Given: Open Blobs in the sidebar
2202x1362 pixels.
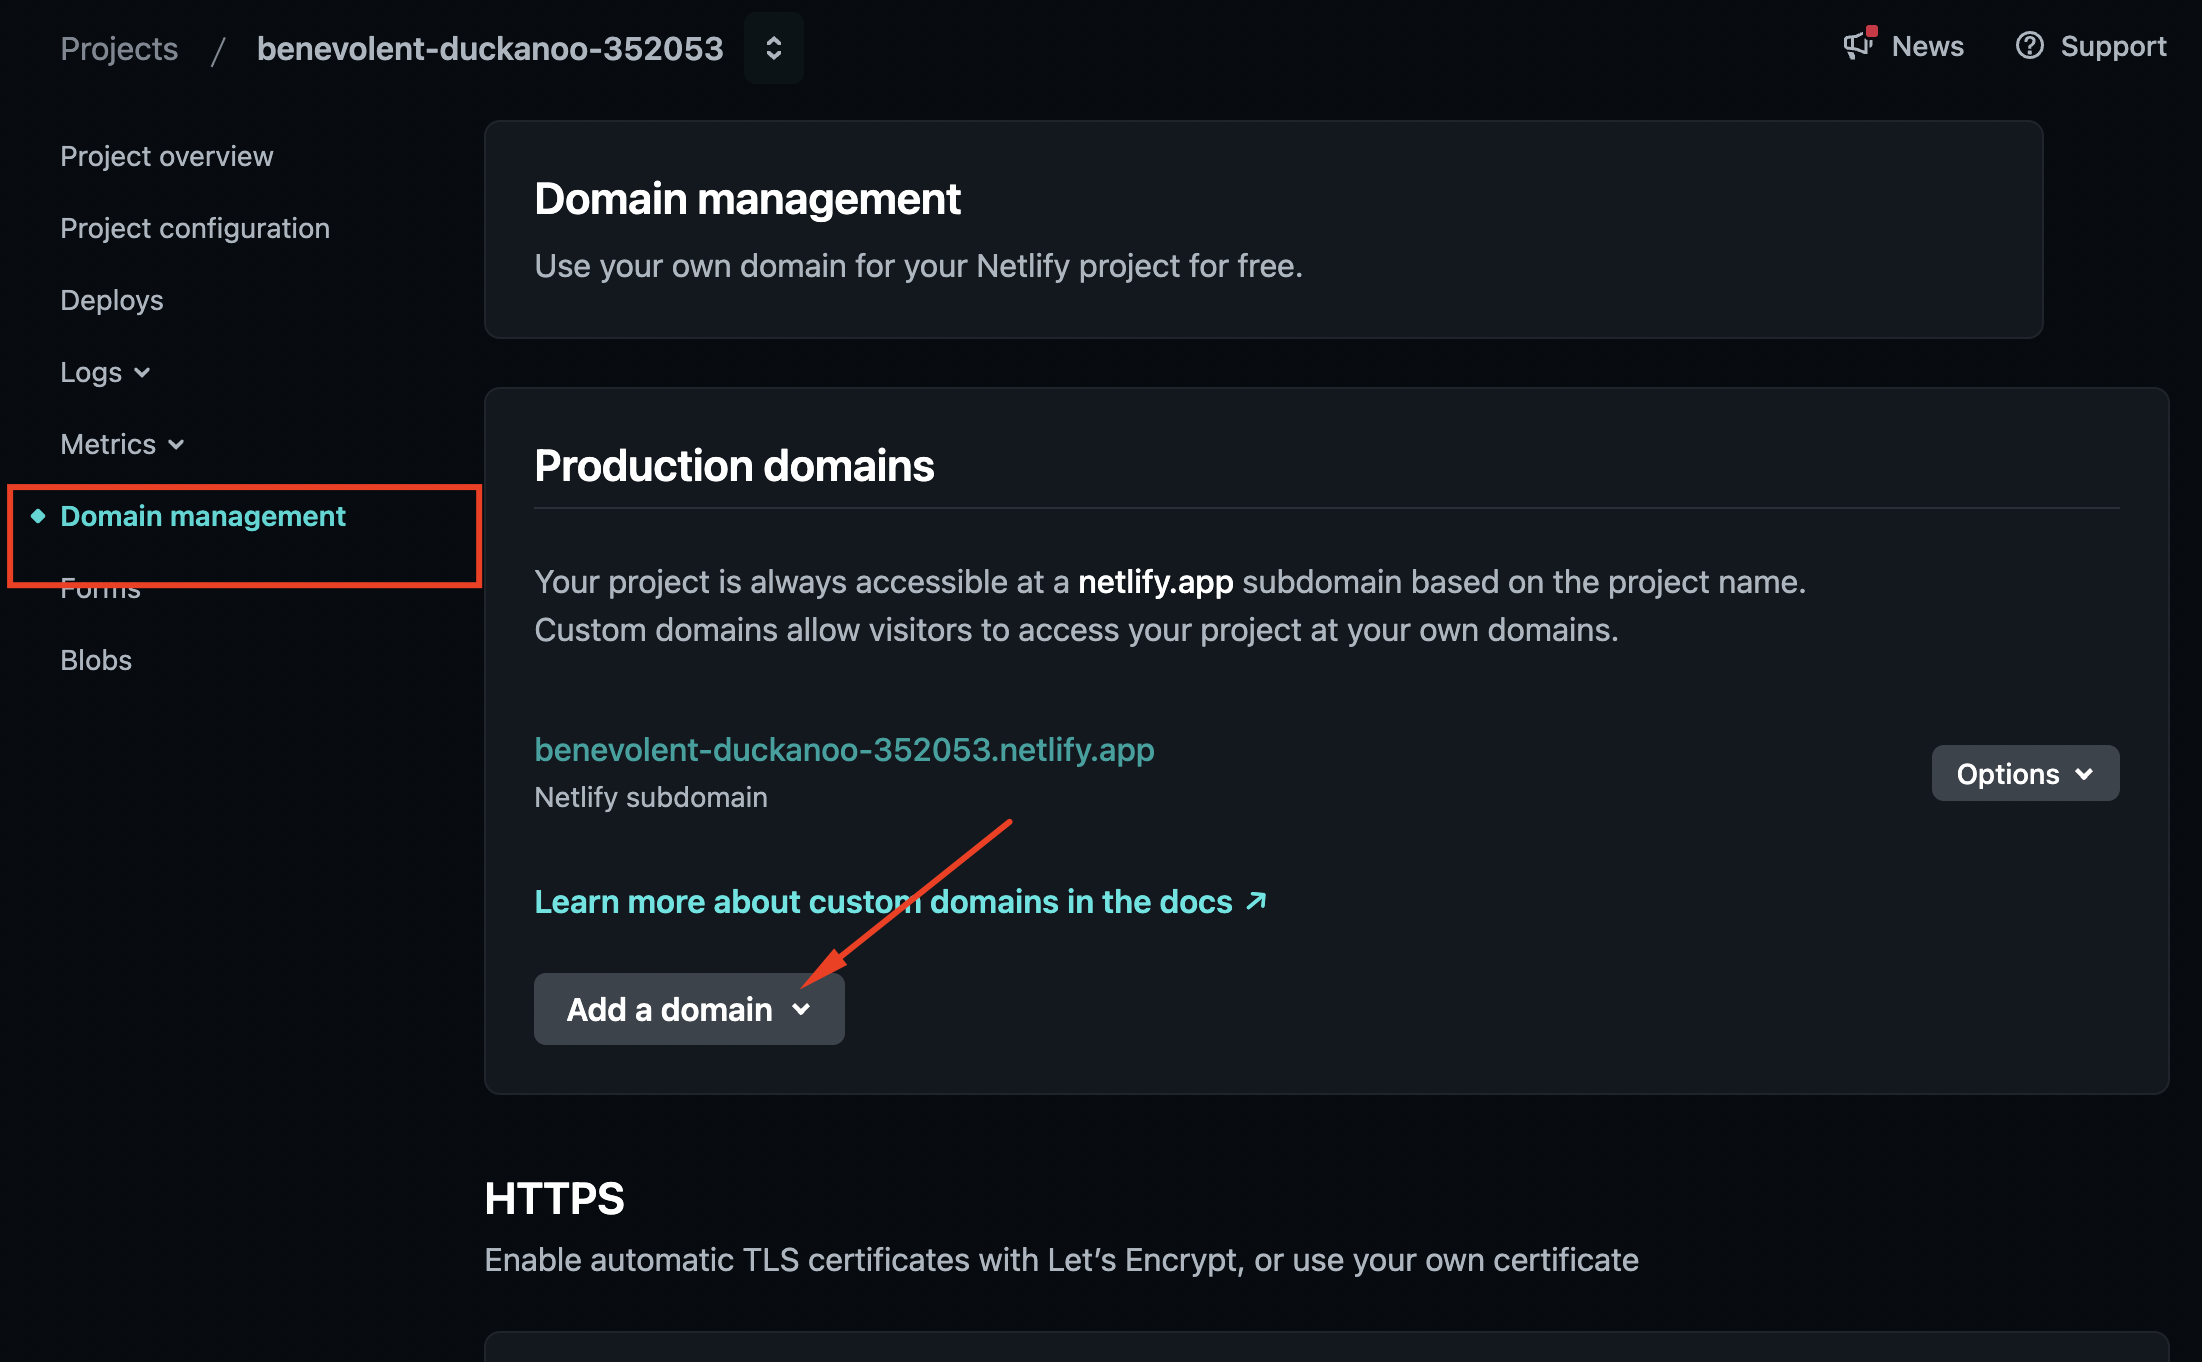Looking at the screenshot, I should click(96, 660).
